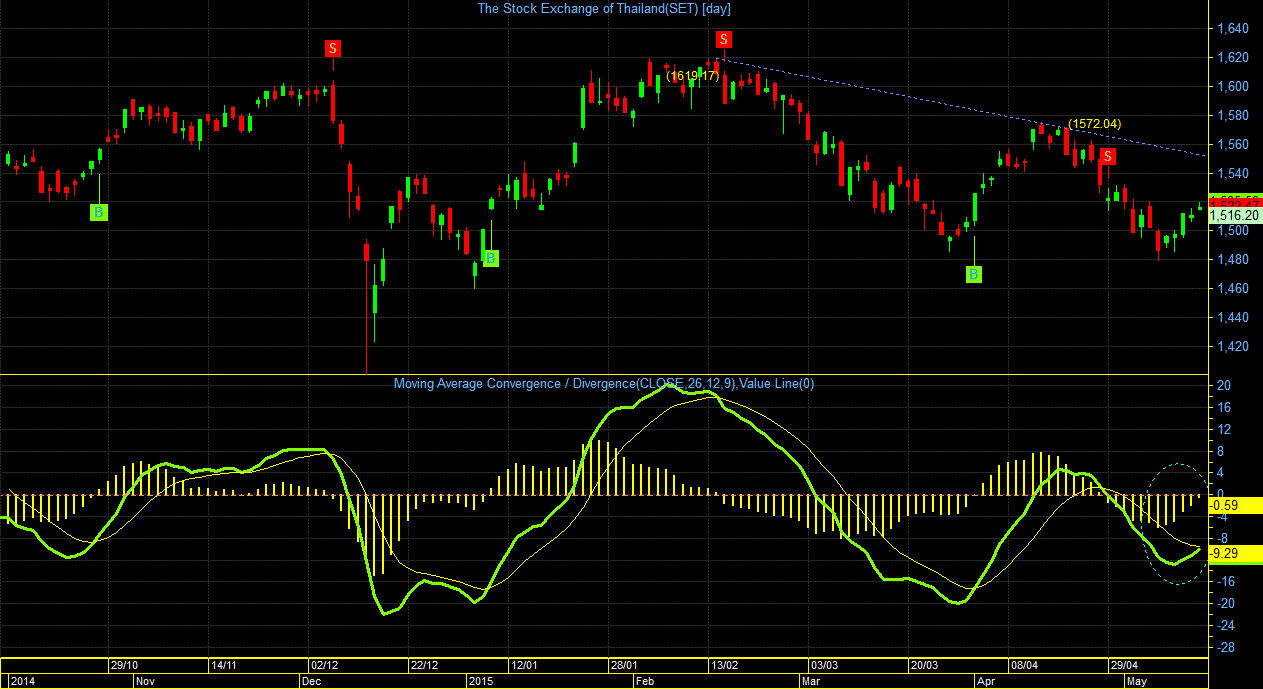Click the 28/01 date label
This screenshot has width=1263, height=689.
[x=624, y=665]
